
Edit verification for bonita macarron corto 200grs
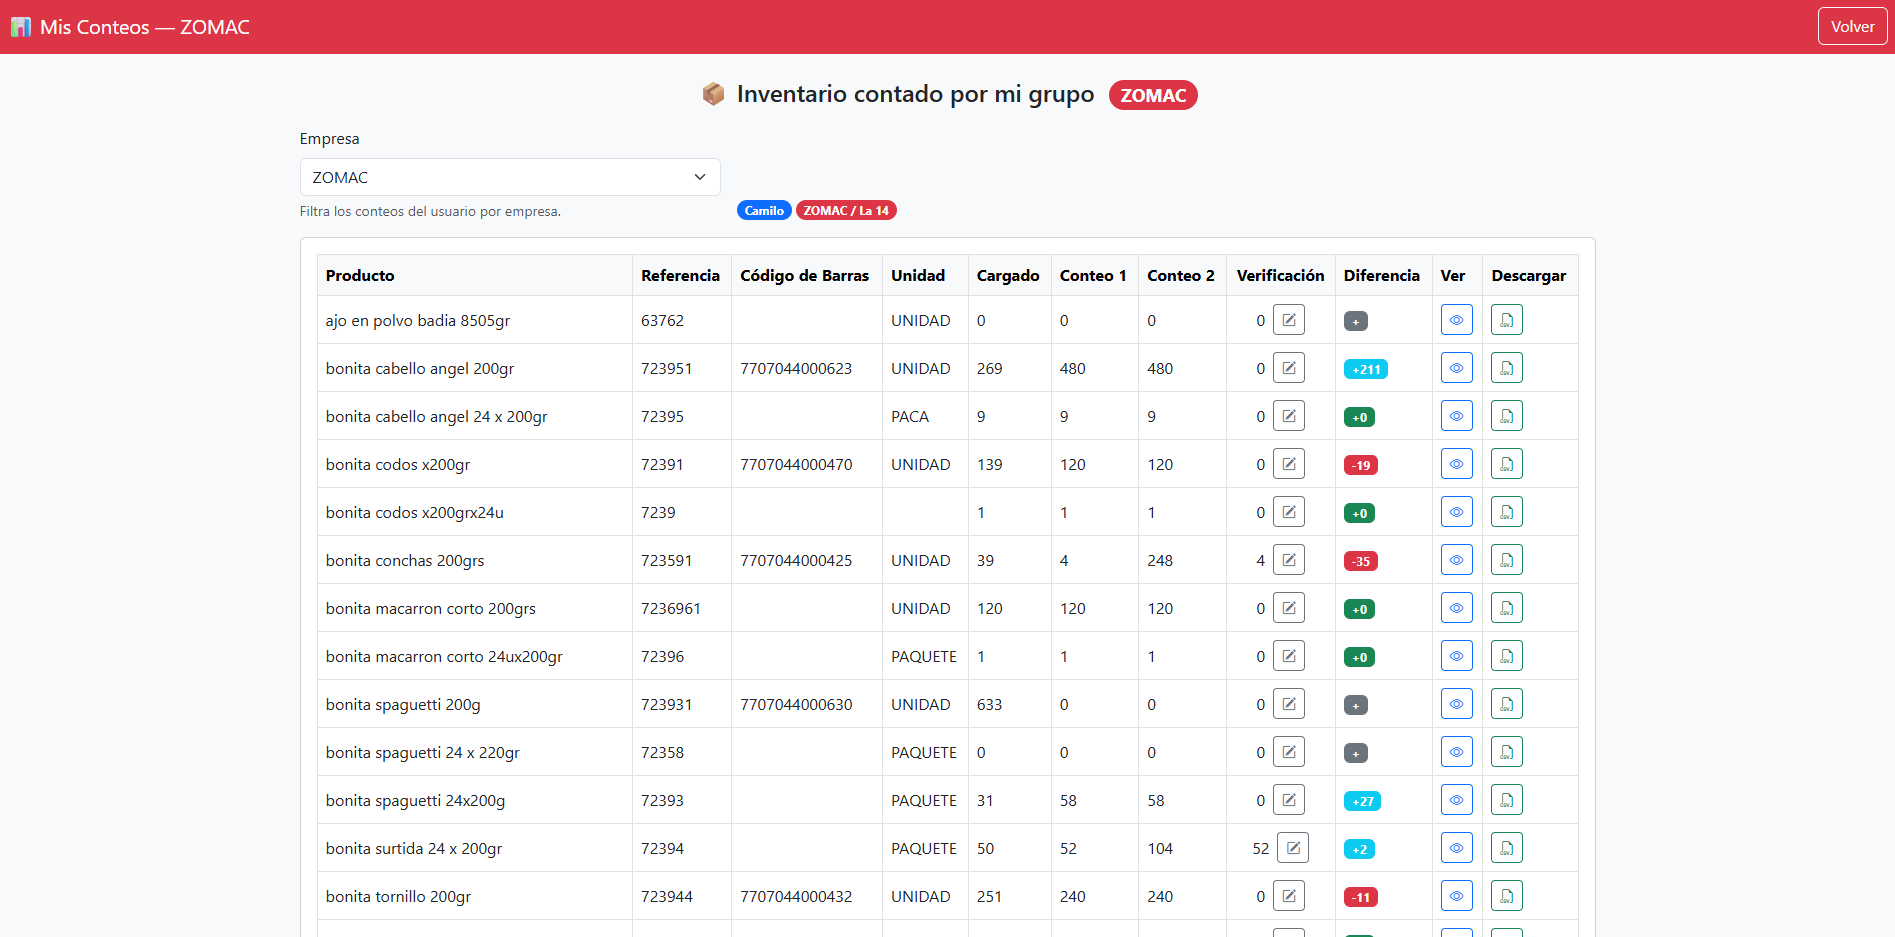point(1288,608)
